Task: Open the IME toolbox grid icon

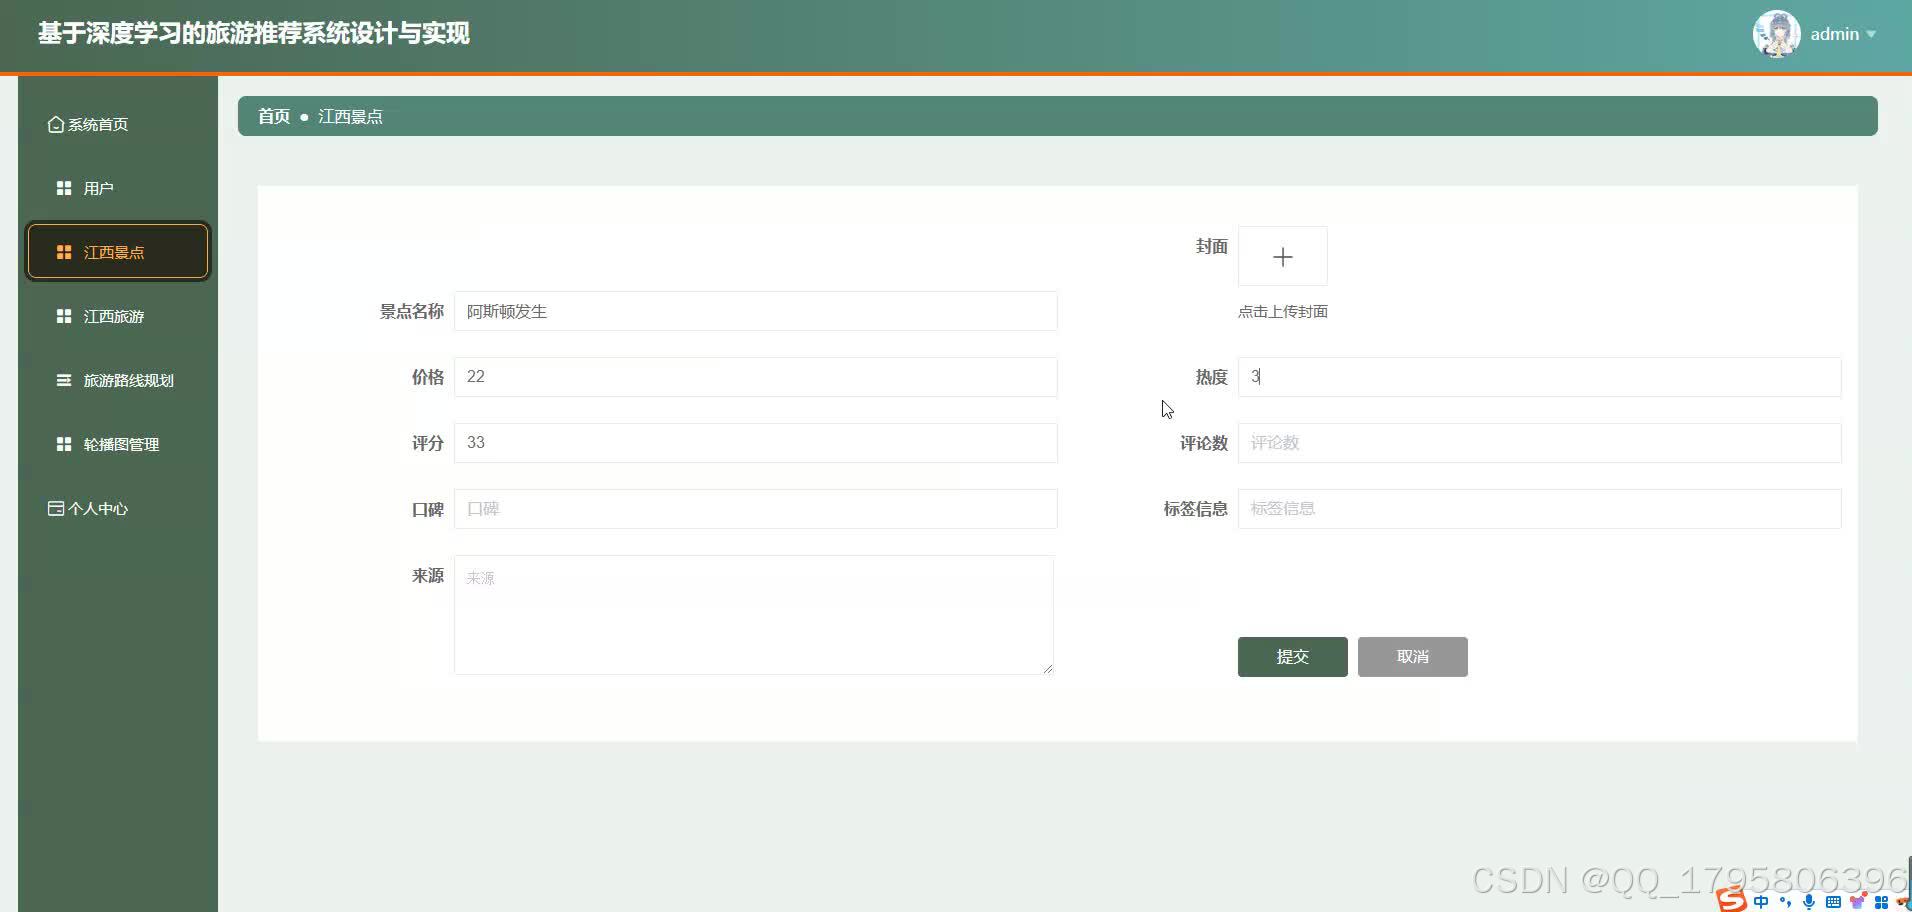Action: tap(1882, 902)
